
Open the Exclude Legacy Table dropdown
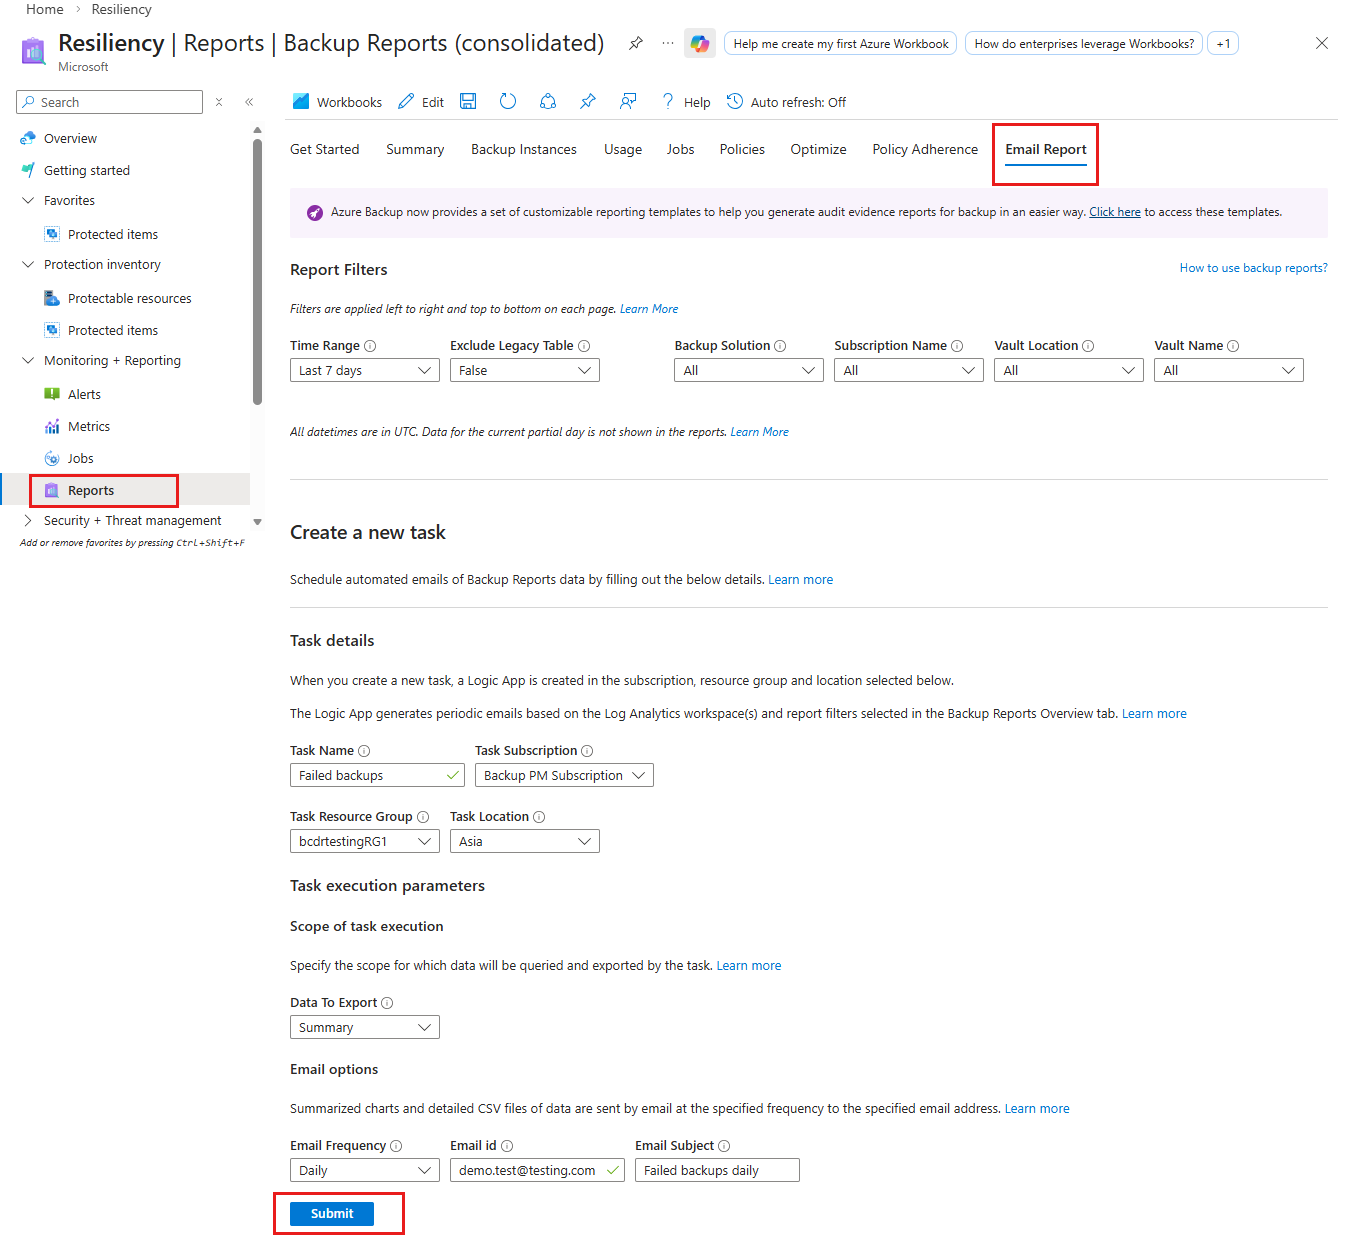point(525,370)
